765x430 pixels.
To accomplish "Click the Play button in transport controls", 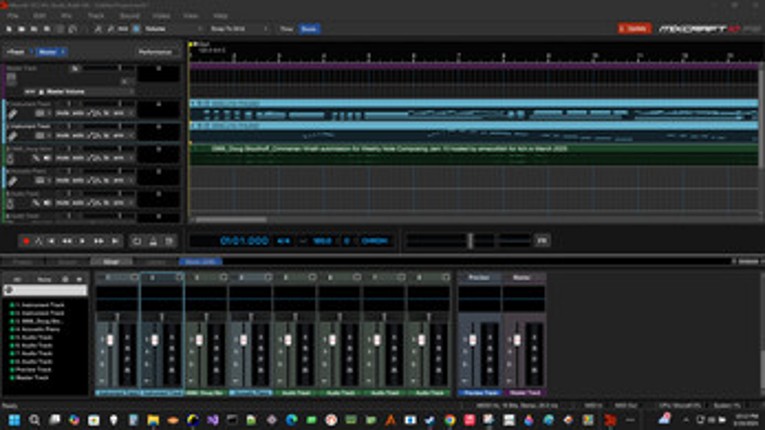I will (x=83, y=241).
